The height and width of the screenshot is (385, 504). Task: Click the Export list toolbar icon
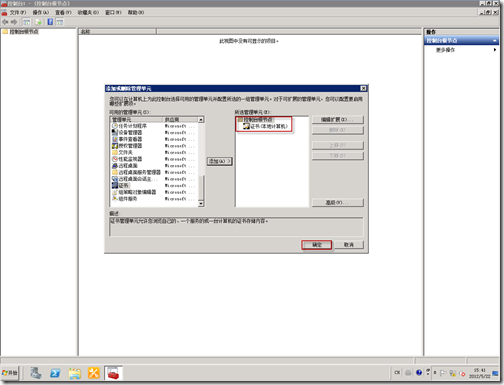coord(38,22)
